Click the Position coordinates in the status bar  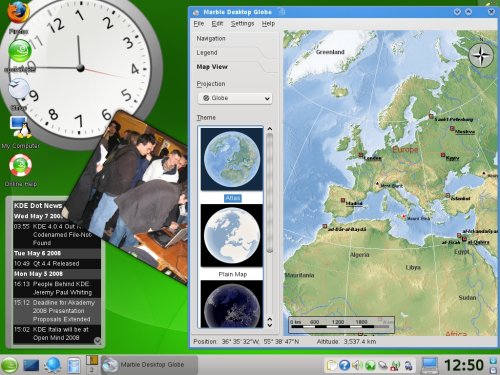pyautogui.click(x=260, y=342)
